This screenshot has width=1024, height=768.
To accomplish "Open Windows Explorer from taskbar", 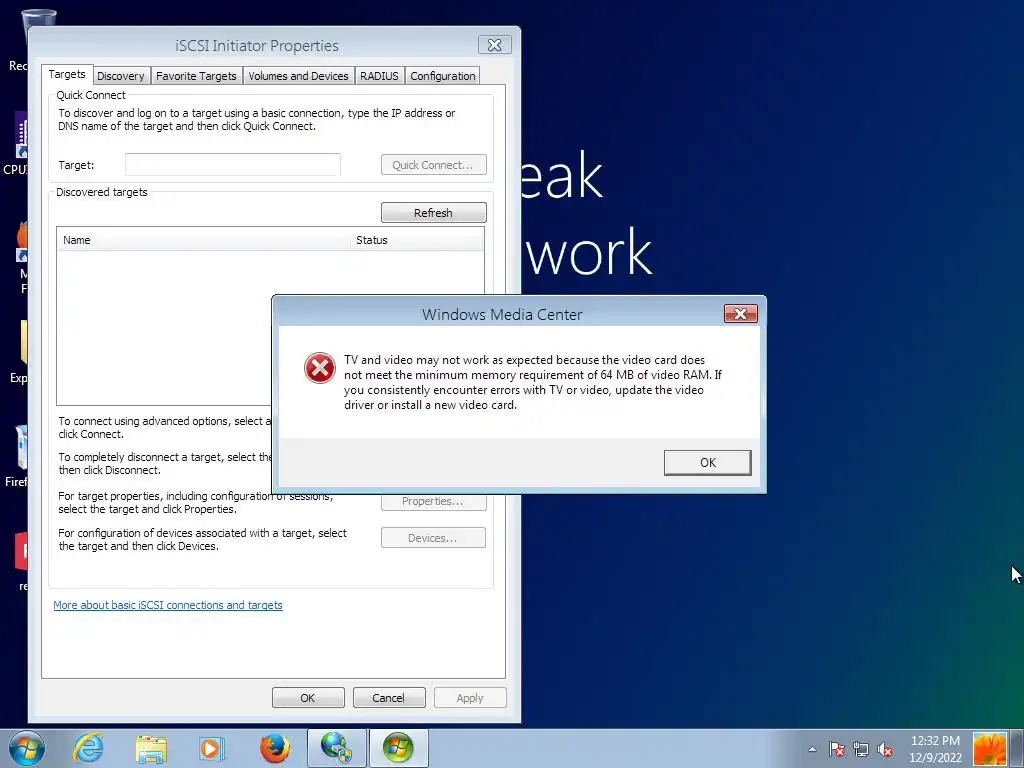I will click(152, 748).
